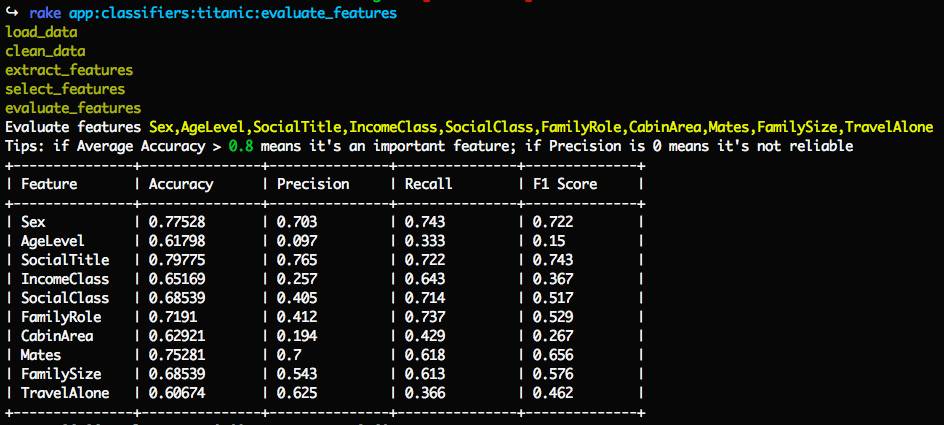Click the rake evaluate_features command text
This screenshot has height=425, width=944.
(213, 13)
